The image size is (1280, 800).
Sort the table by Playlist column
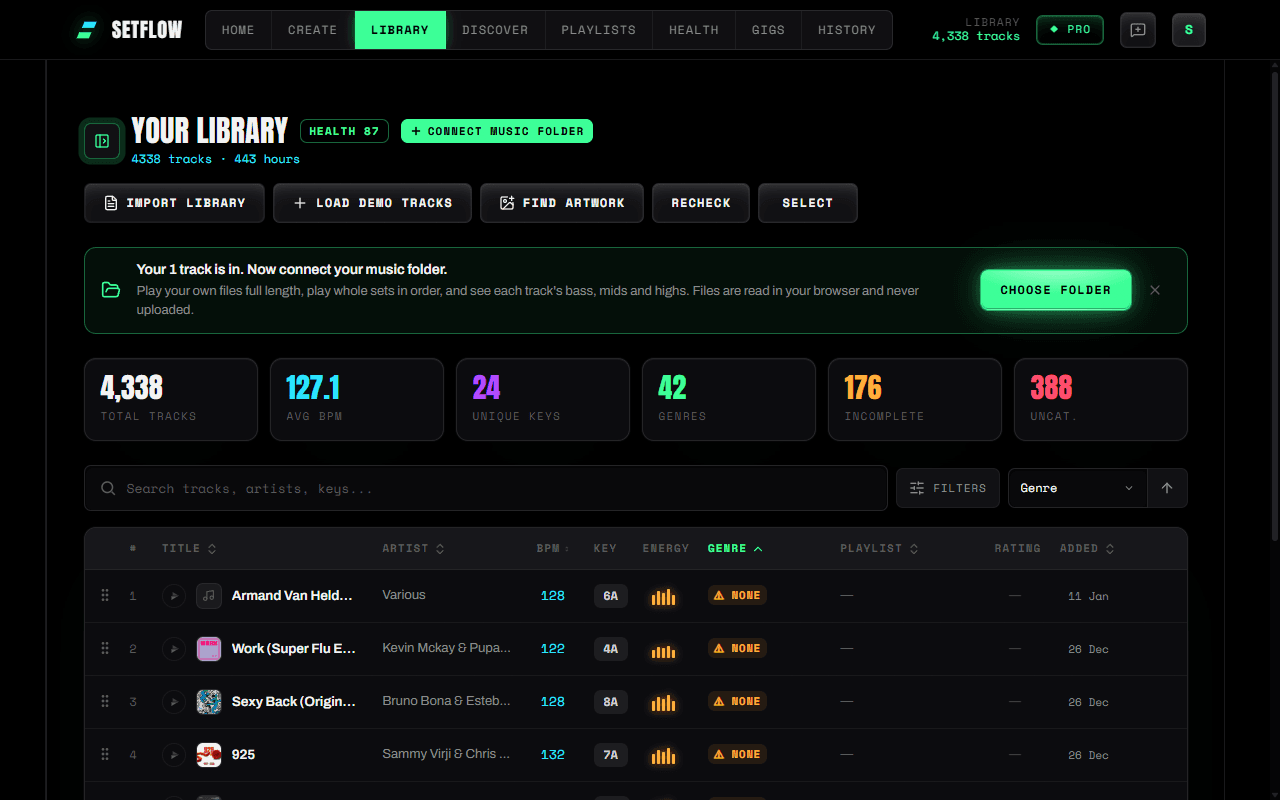coord(879,548)
